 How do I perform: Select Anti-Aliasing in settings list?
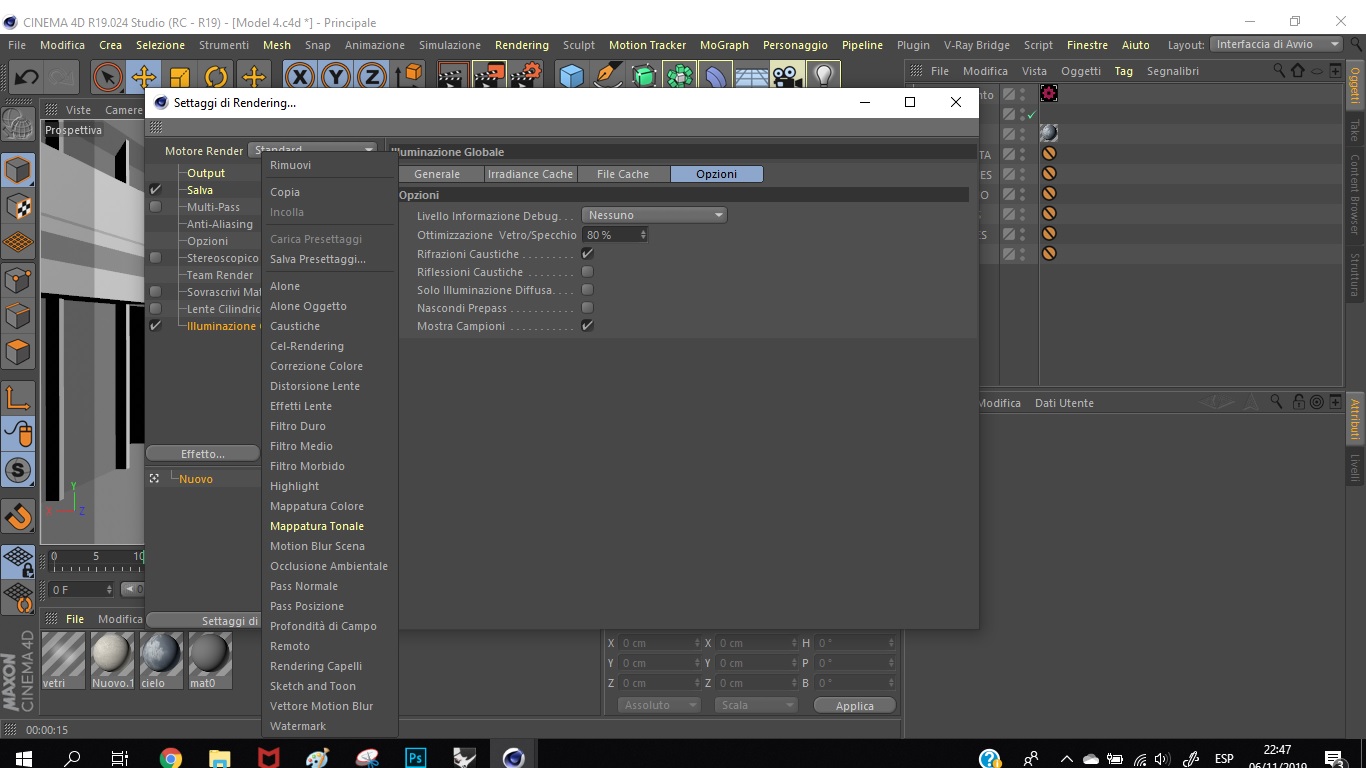click(220, 224)
